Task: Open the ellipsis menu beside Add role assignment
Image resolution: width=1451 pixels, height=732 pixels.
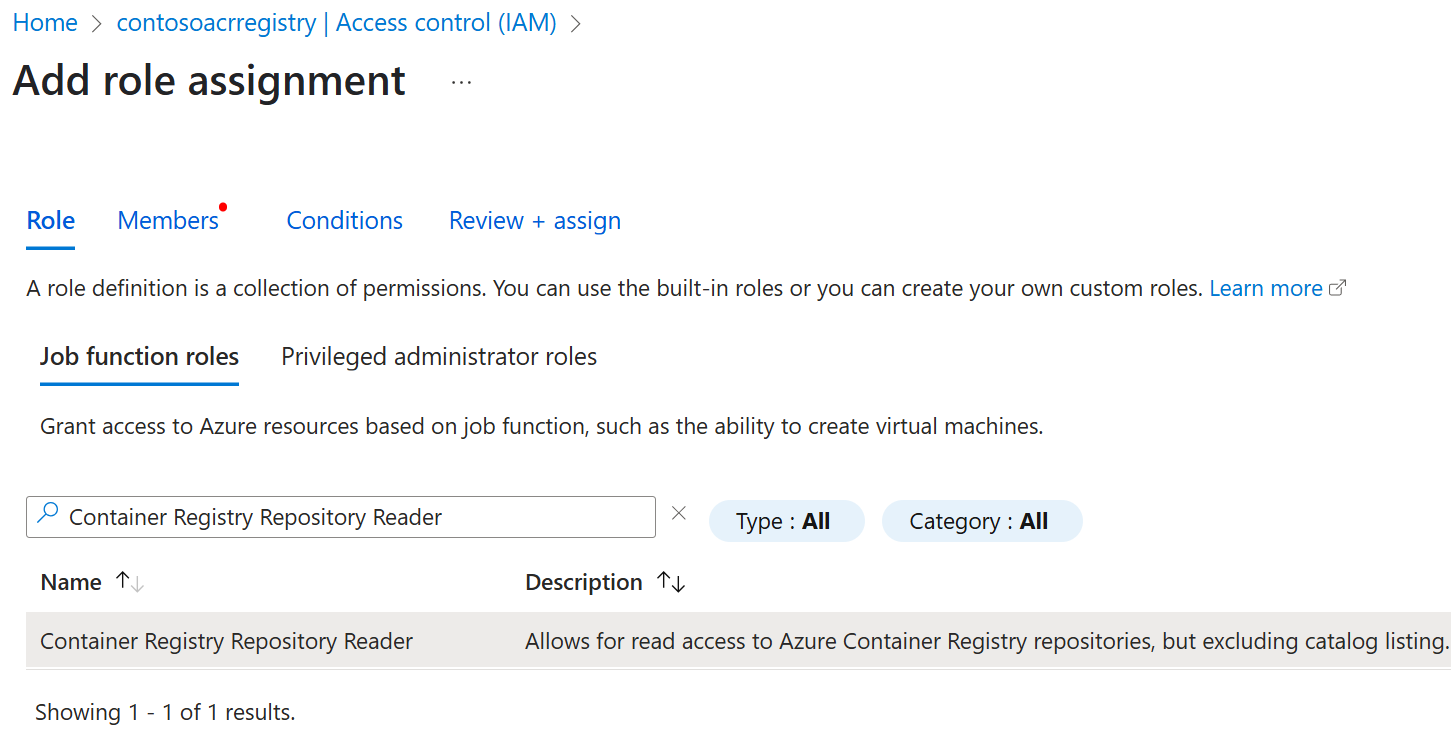Action: pyautogui.click(x=461, y=83)
